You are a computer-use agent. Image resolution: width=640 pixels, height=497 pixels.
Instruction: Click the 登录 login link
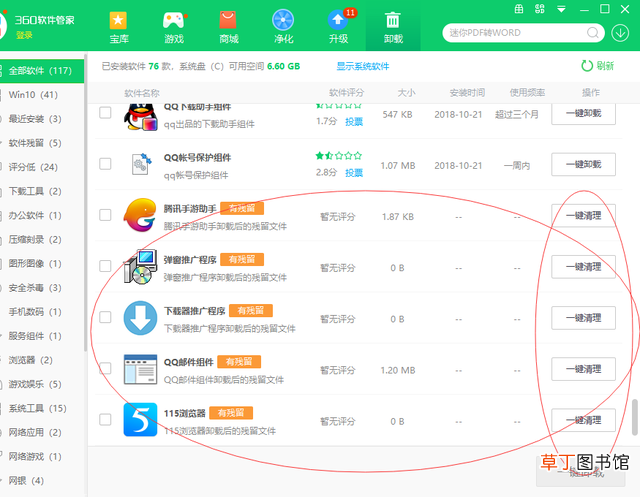click(24, 35)
